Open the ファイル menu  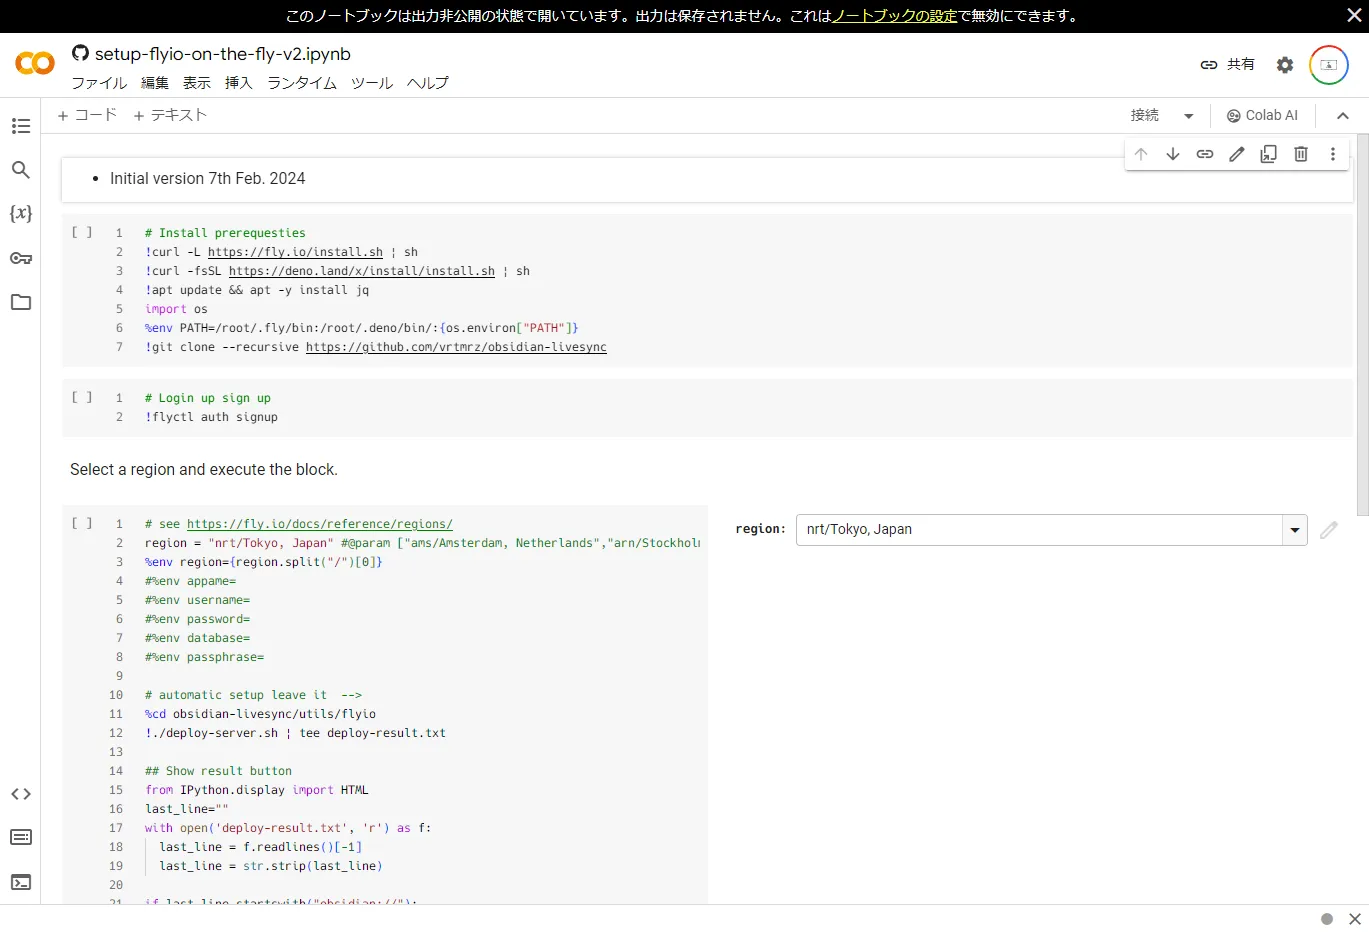point(98,83)
